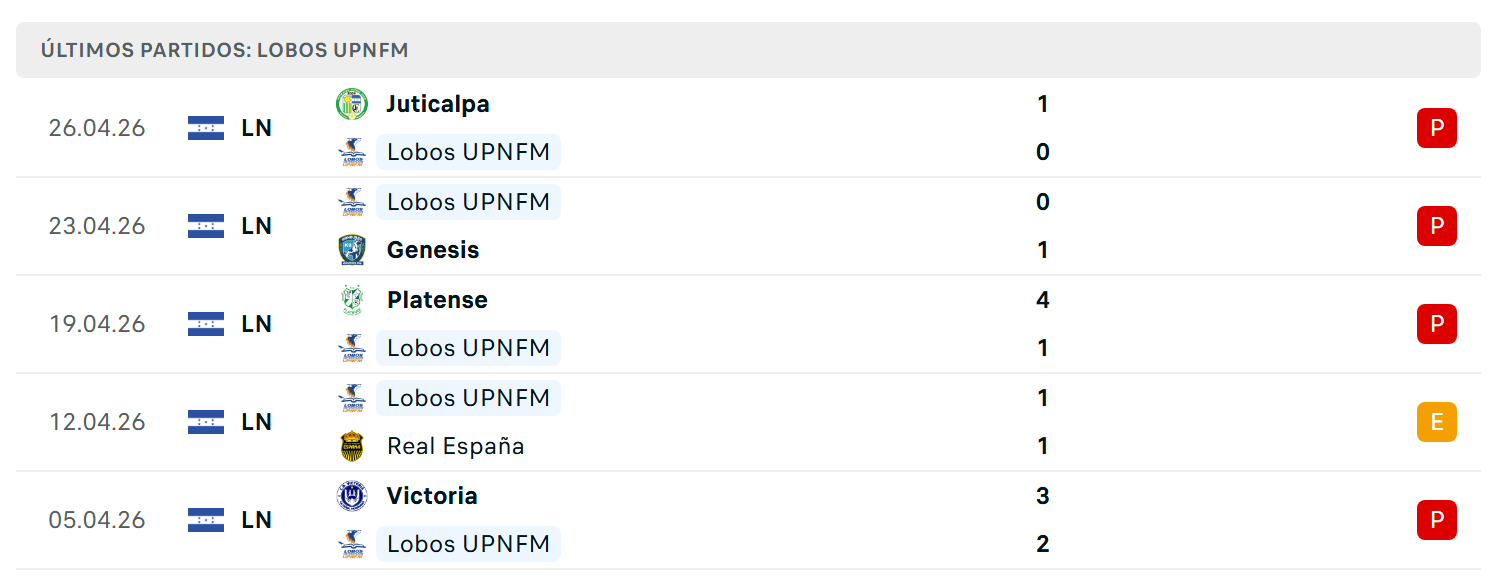Click the Últimos Partidos: Lobos UPNFM header
The height and width of the screenshot is (587, 1496).
point(748,50)
